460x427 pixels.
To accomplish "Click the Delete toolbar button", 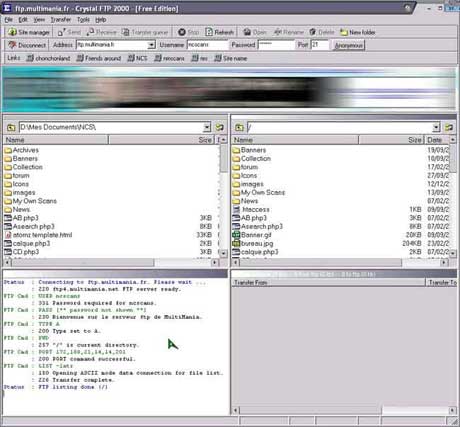I will click(322, 32).
